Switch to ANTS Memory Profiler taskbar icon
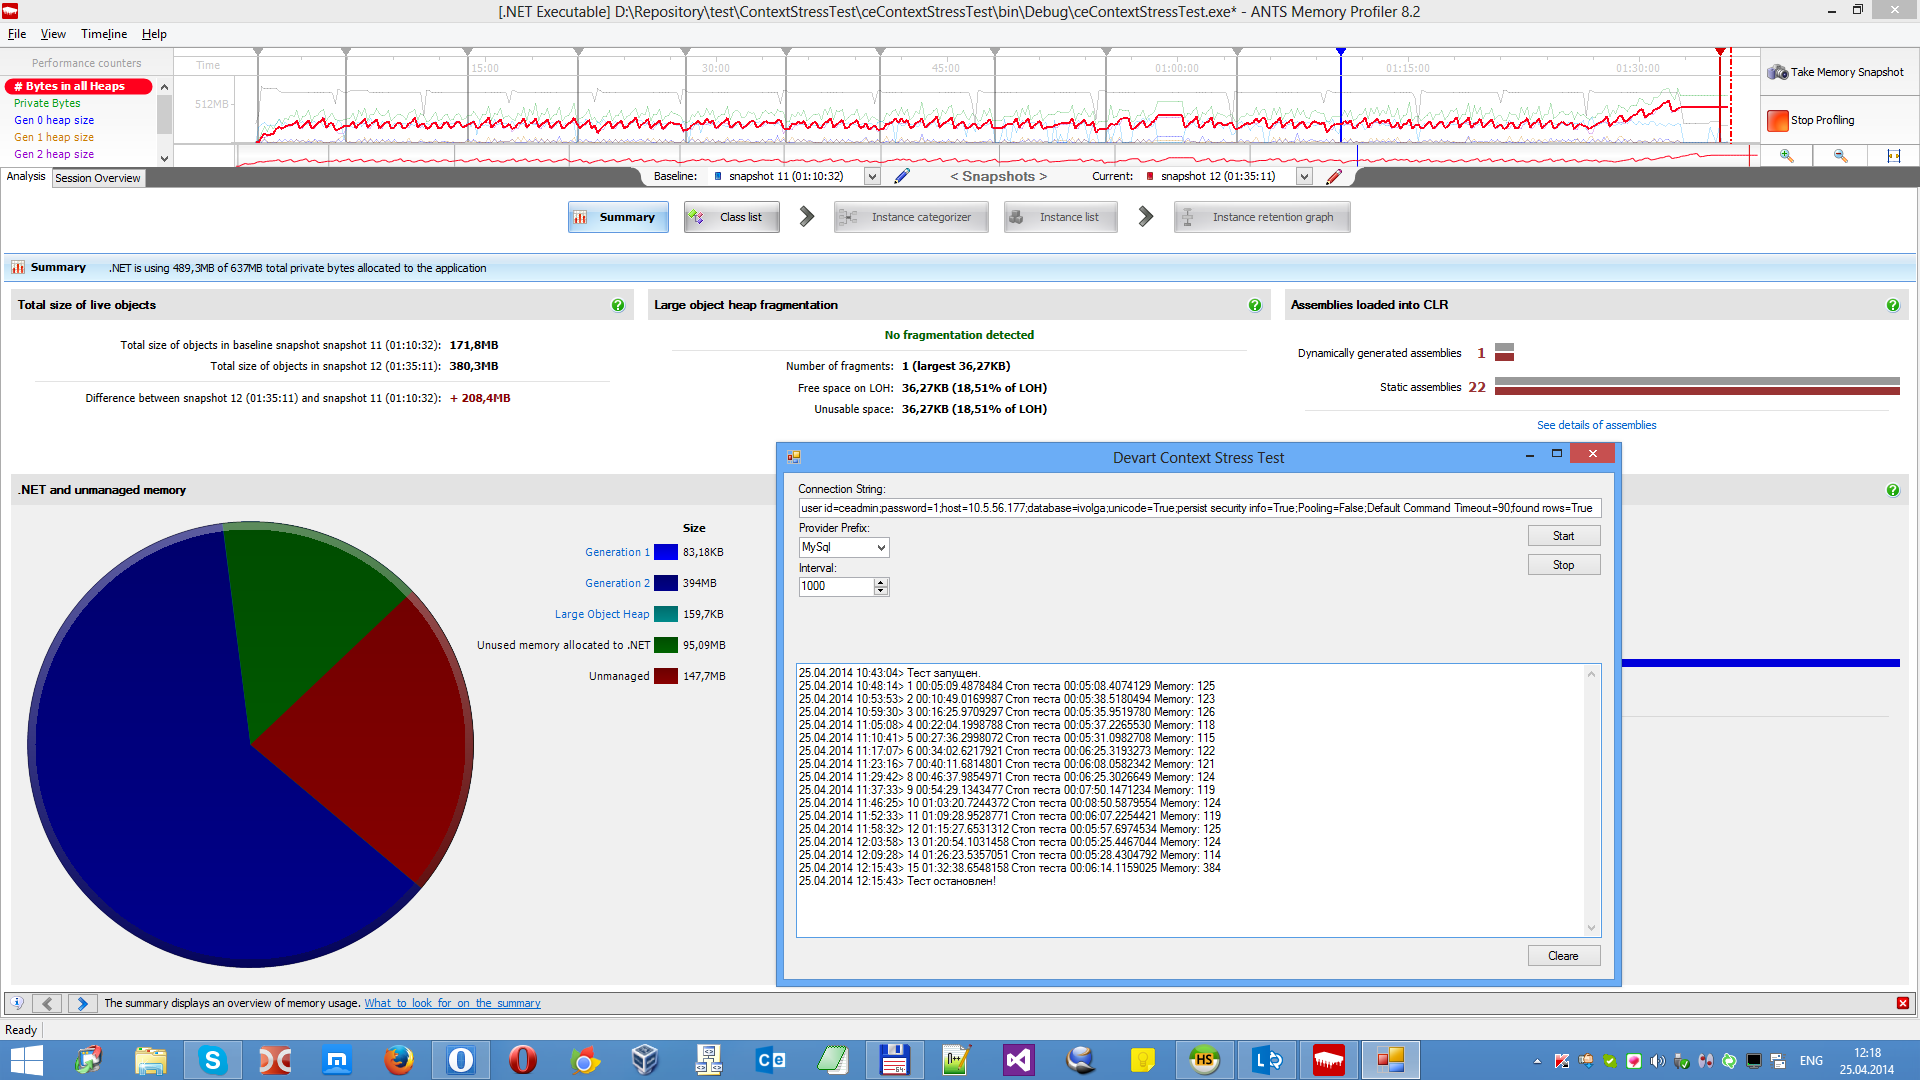The width and height of the screenshot is (1920, 1080). tap(1328, 1060)
